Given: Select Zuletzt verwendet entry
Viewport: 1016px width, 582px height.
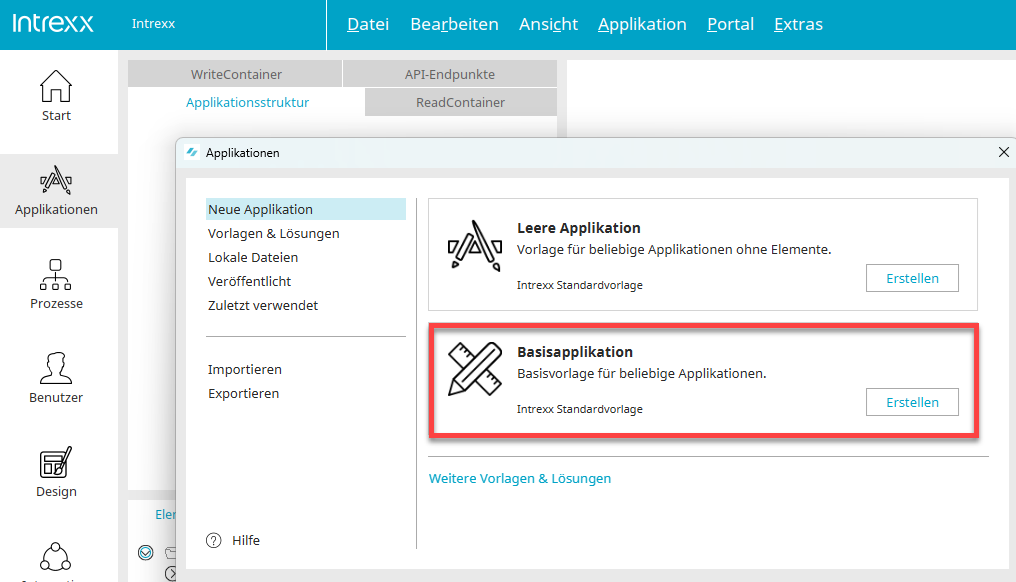Looking at the screenshot, I should 262,305.
